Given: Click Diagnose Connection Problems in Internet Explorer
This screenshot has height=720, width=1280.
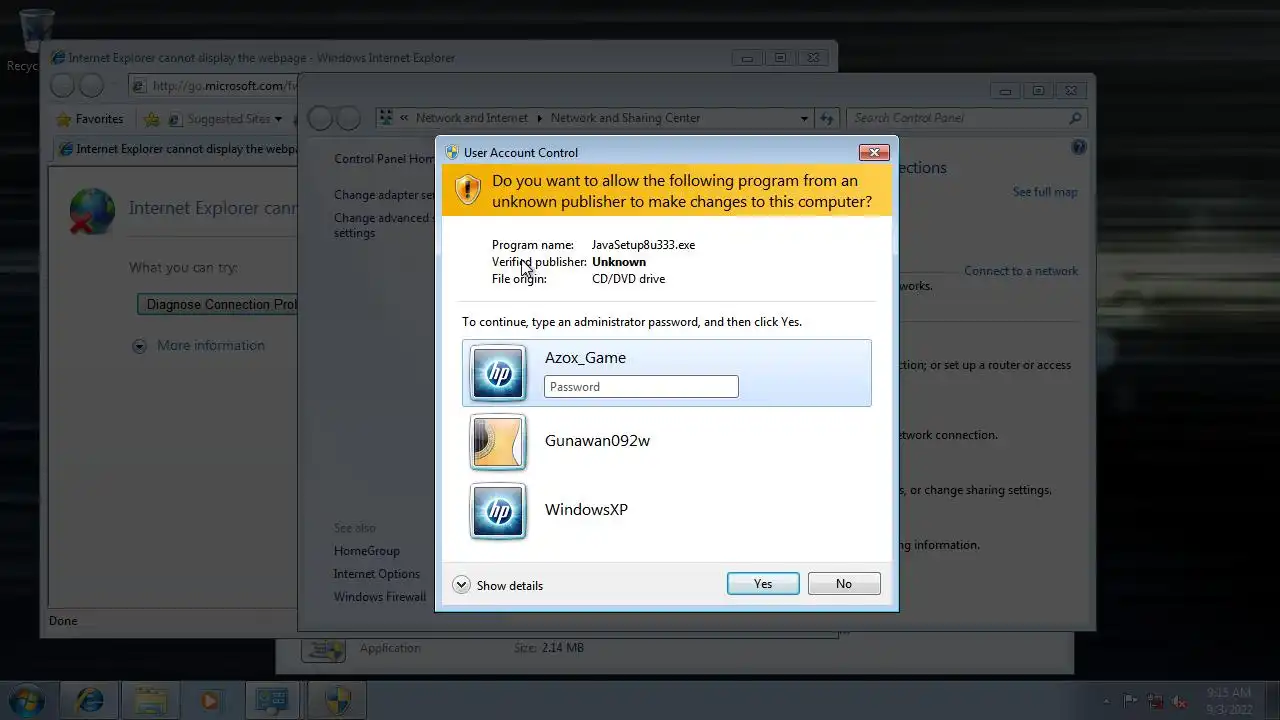Looking at the screenshot, I should [217, 304].
